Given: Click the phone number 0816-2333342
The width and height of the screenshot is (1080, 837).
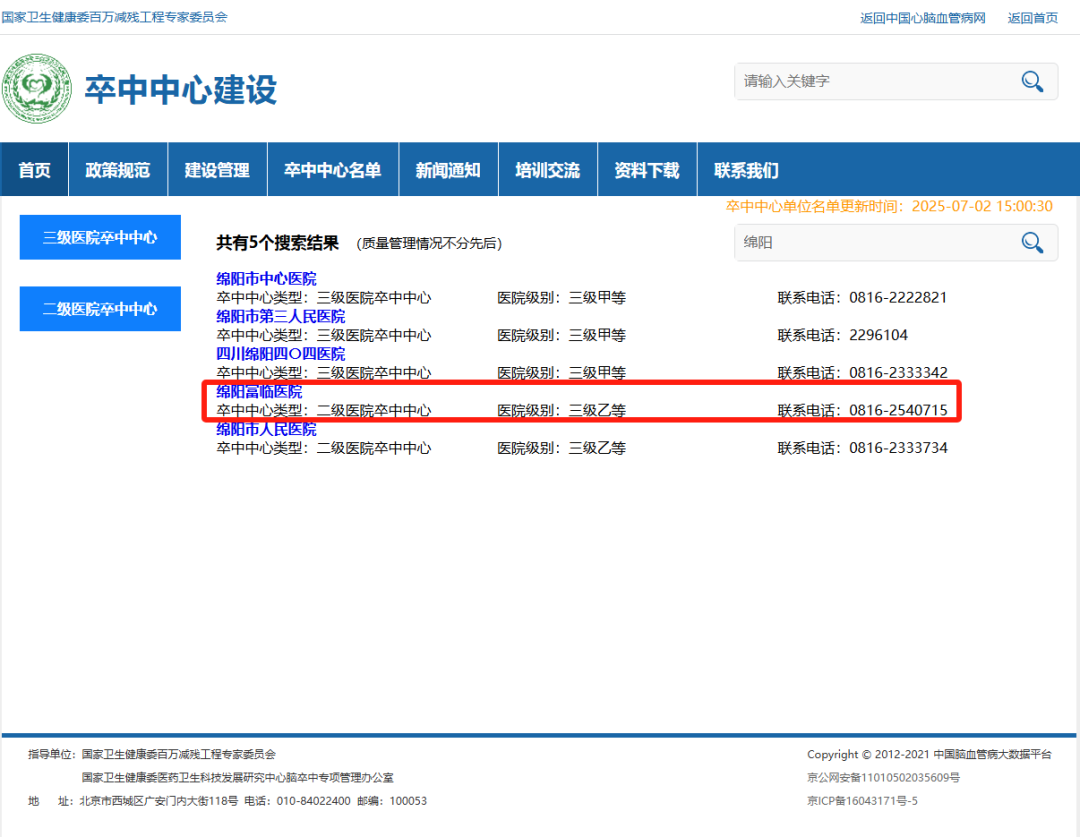Looking at the screenshot, I should [x=898, y=373].
